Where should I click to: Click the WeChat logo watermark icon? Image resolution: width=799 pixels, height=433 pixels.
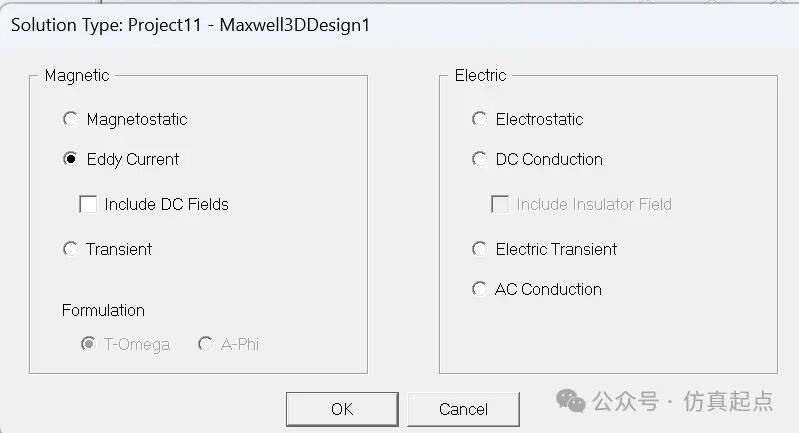pos(572,401)
